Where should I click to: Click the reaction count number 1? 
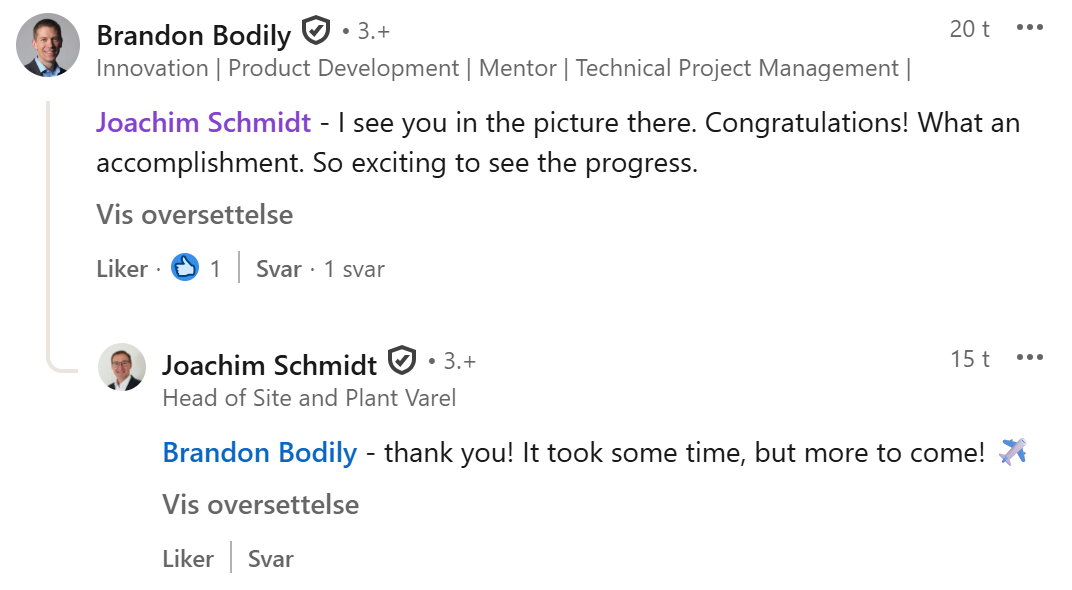[215, 269]
